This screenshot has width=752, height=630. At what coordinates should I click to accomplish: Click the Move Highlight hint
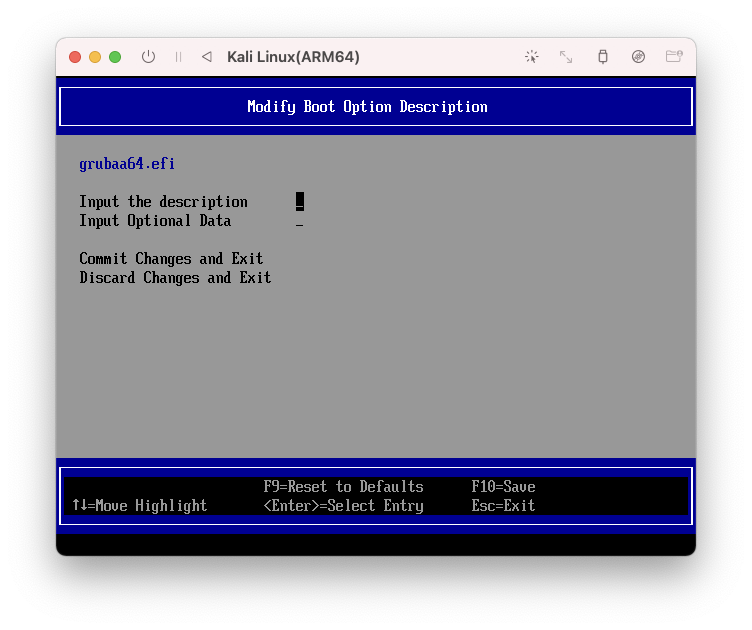(x=140, y=506)
